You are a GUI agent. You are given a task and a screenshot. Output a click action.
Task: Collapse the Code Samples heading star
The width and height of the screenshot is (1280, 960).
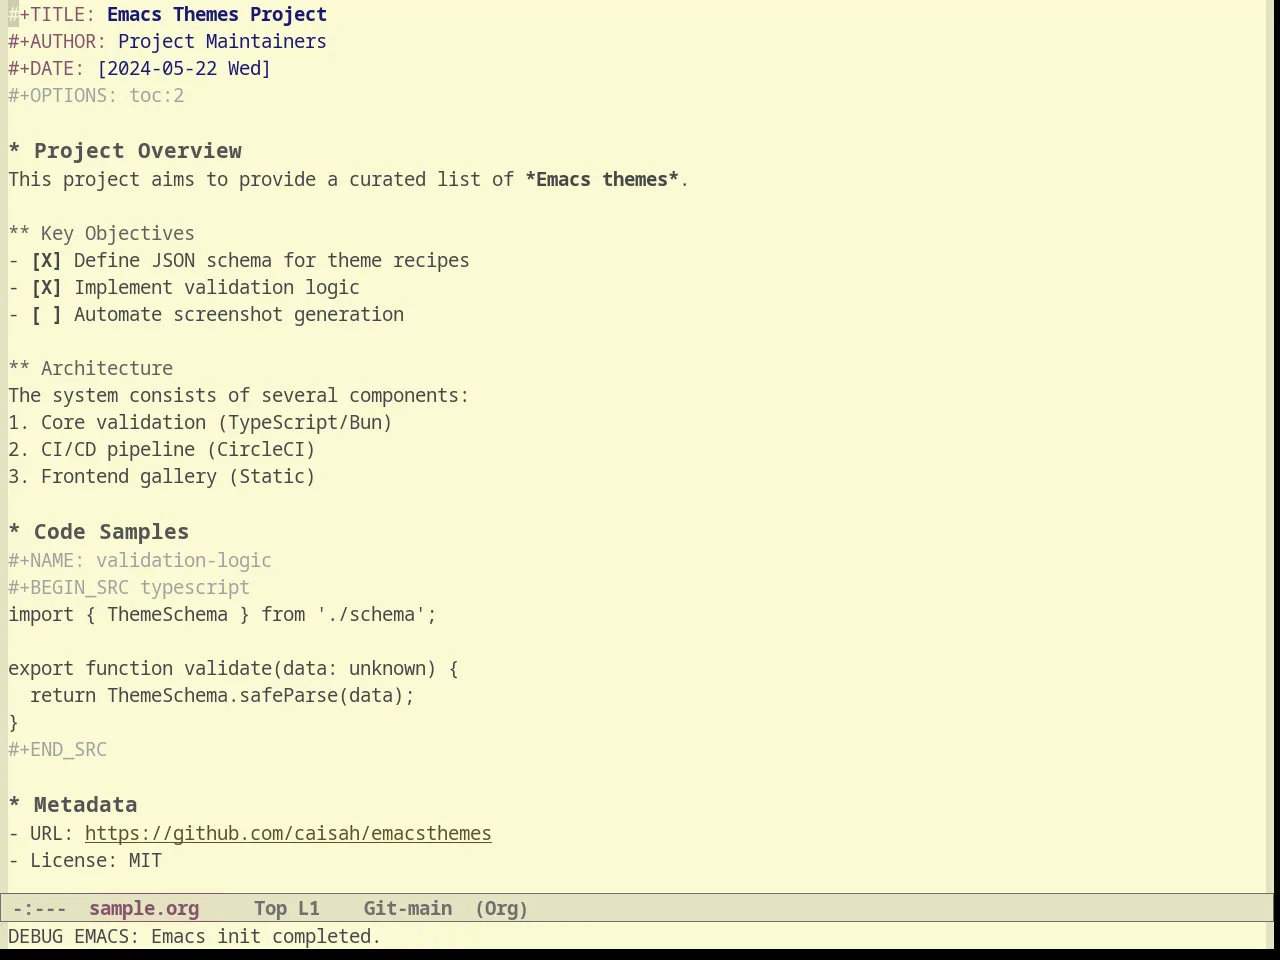tap(14, 532)
